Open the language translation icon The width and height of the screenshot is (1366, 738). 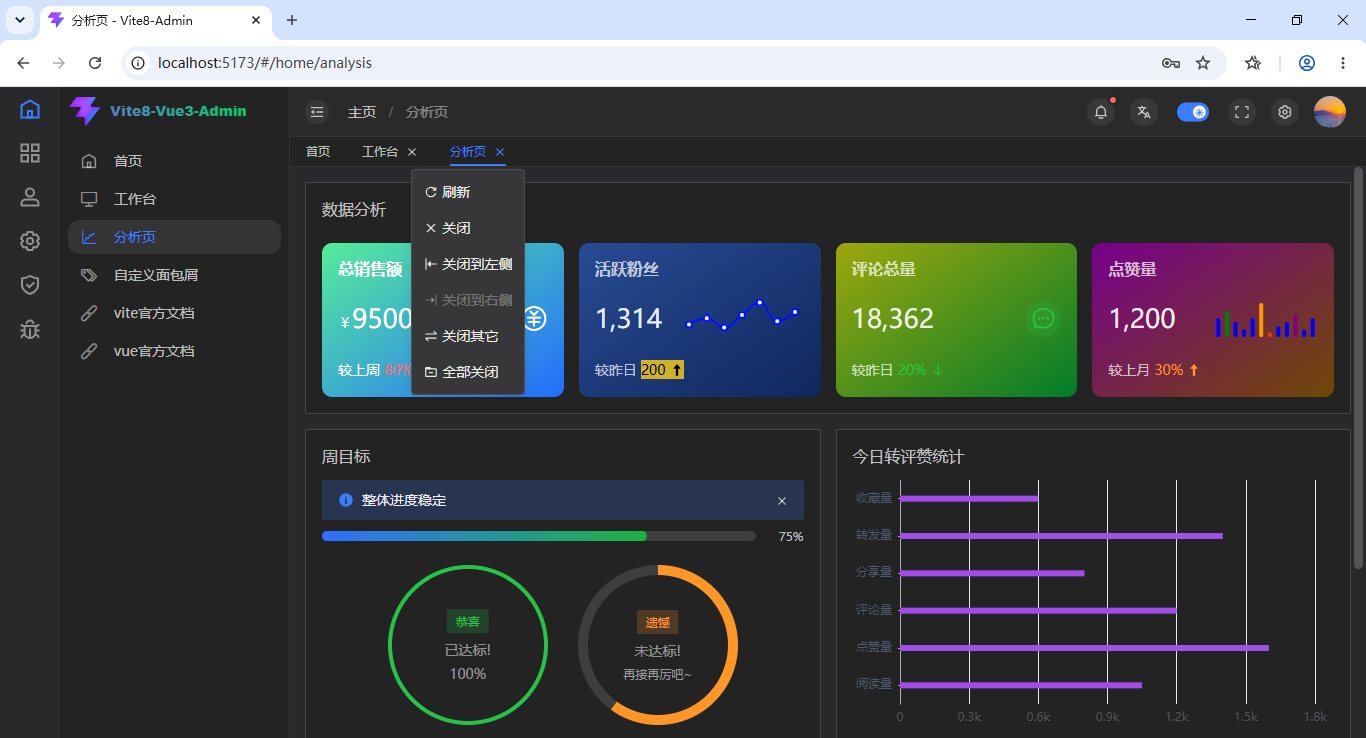1144,112
